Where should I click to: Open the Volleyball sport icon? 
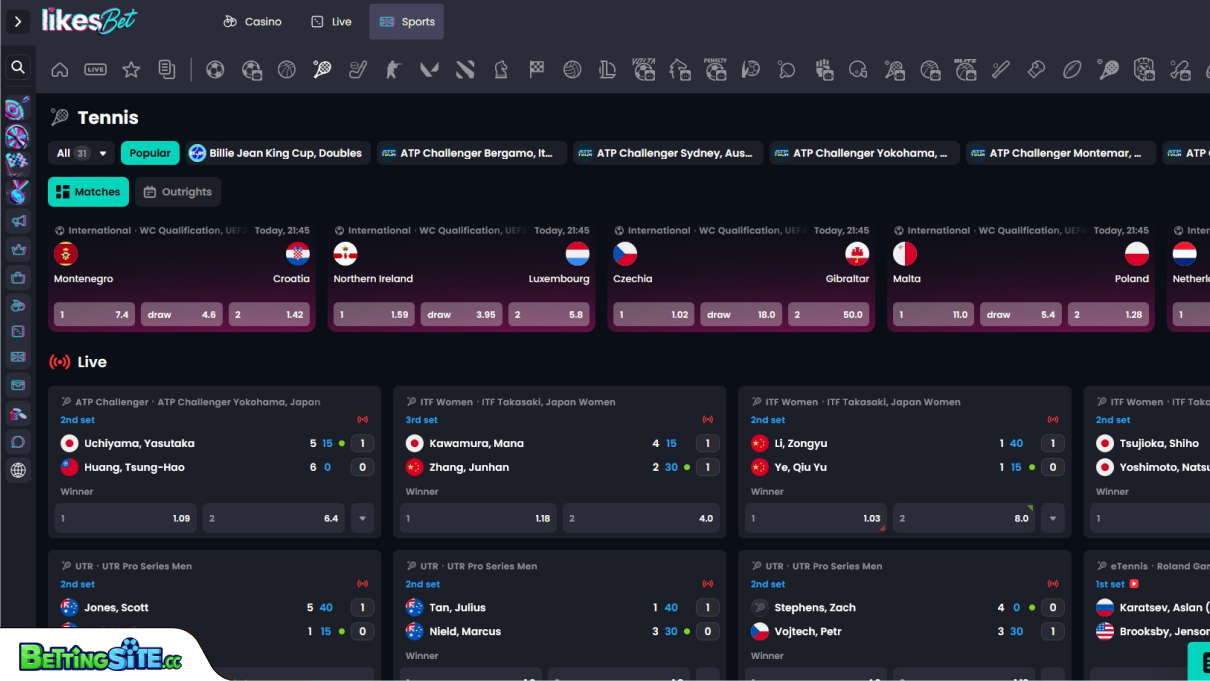(572, 69)
